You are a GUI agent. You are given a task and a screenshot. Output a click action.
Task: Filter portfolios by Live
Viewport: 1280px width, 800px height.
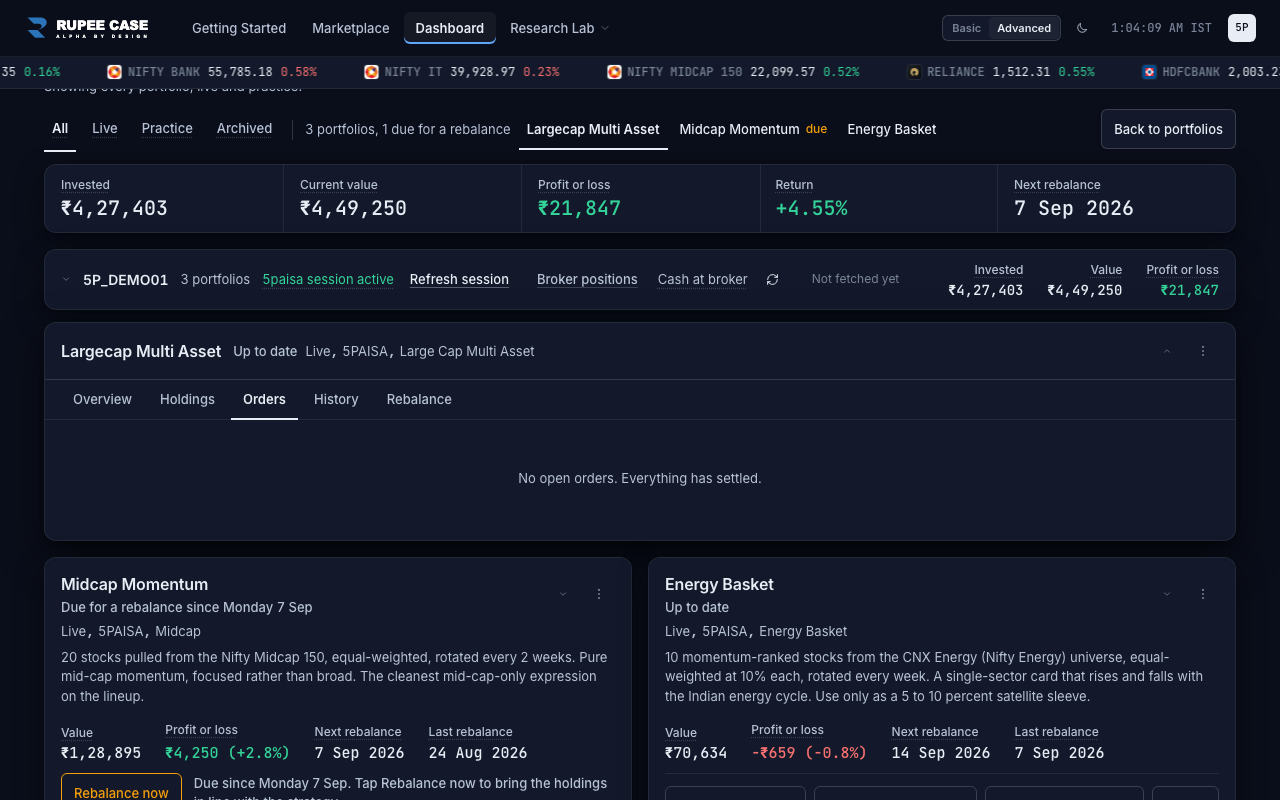(105, 129)
